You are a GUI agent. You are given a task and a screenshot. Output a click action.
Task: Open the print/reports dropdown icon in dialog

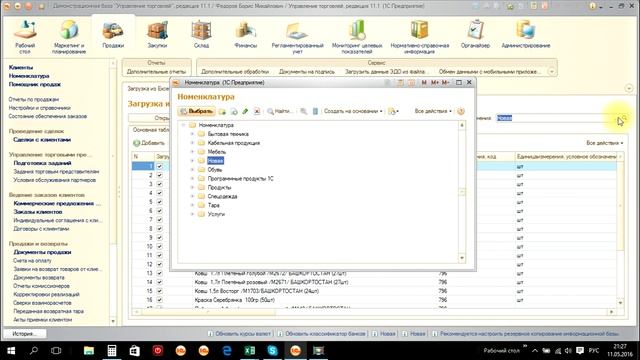(x=393, y=111)
